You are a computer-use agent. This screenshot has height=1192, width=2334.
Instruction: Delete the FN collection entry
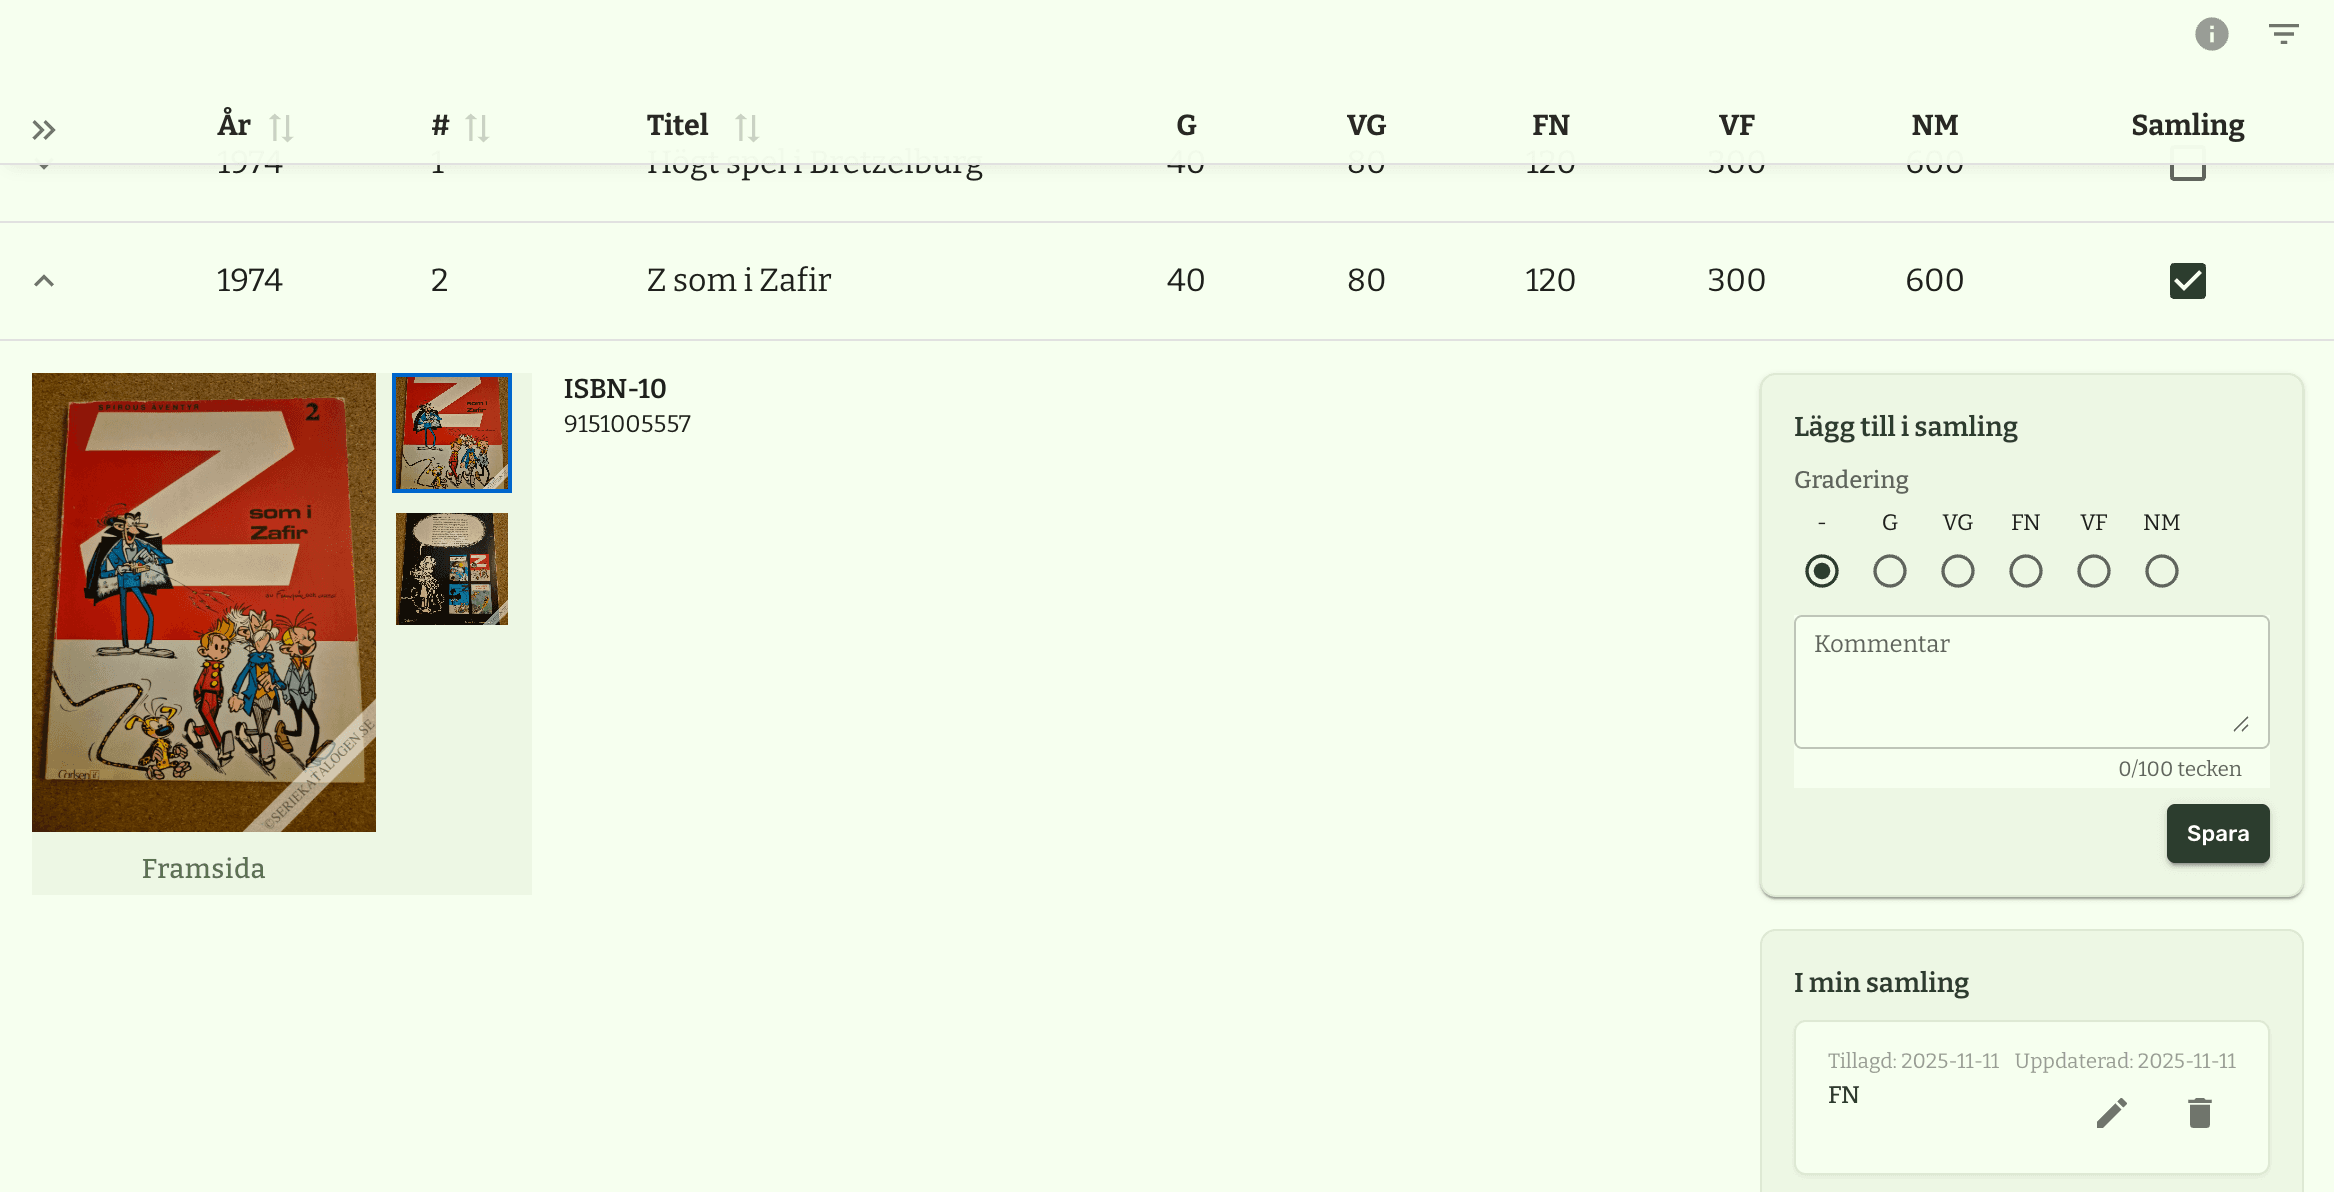pyautogui.click(x=2199, y=1113)
